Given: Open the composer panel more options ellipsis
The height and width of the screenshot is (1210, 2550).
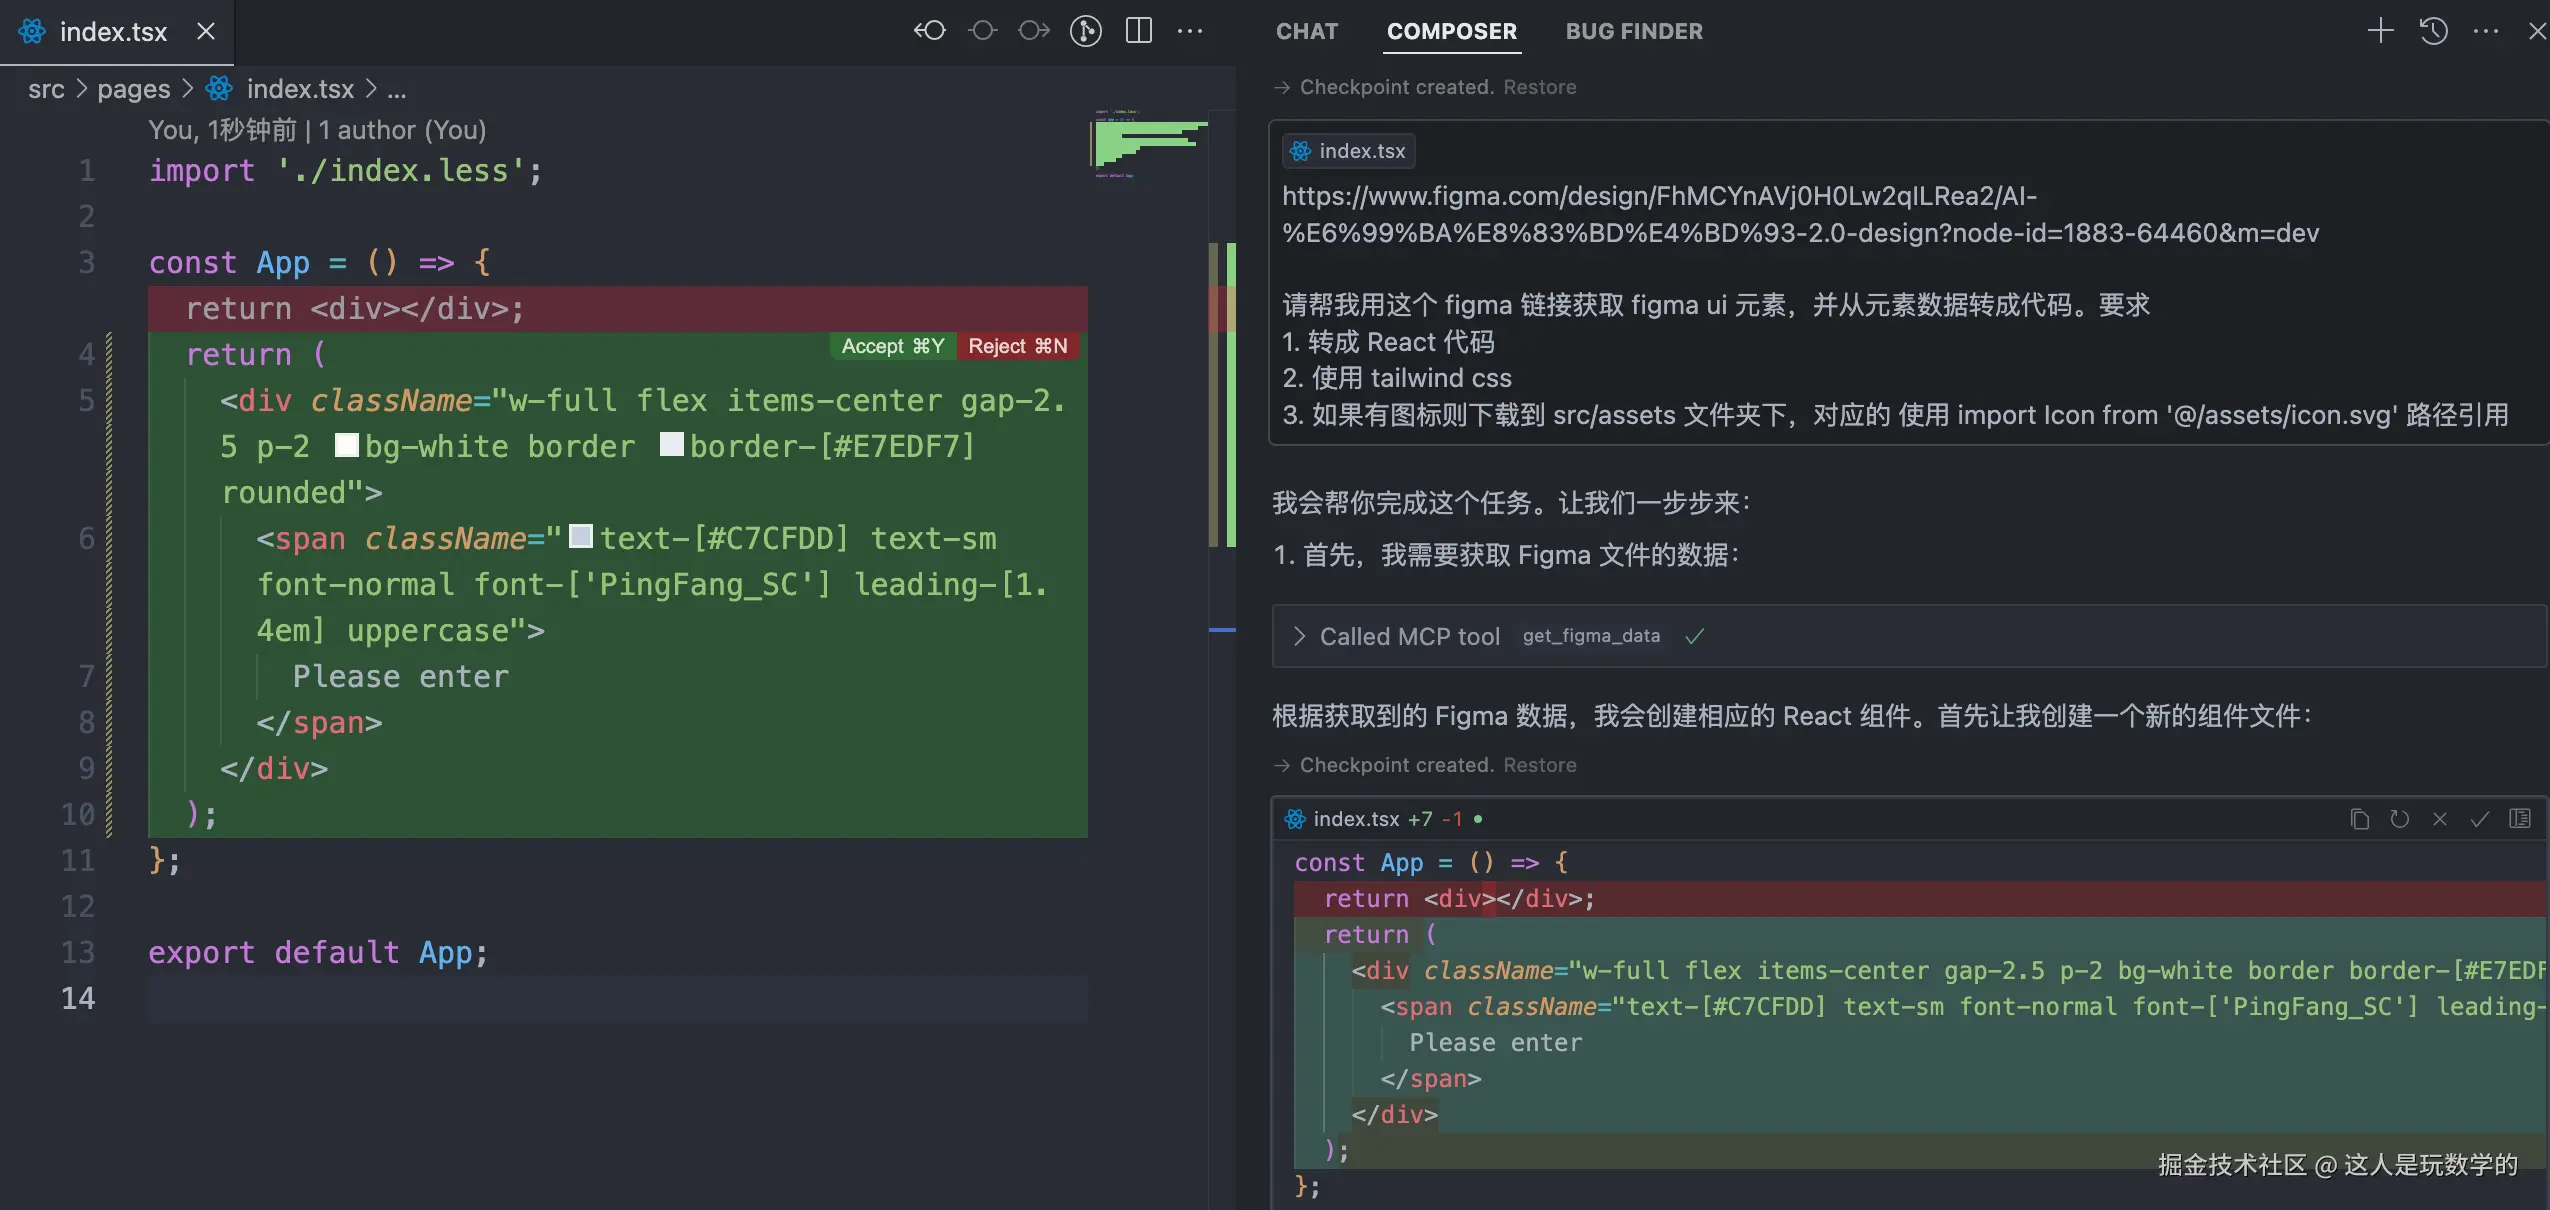Looking at the screenshot, I should click(2486, 31).
